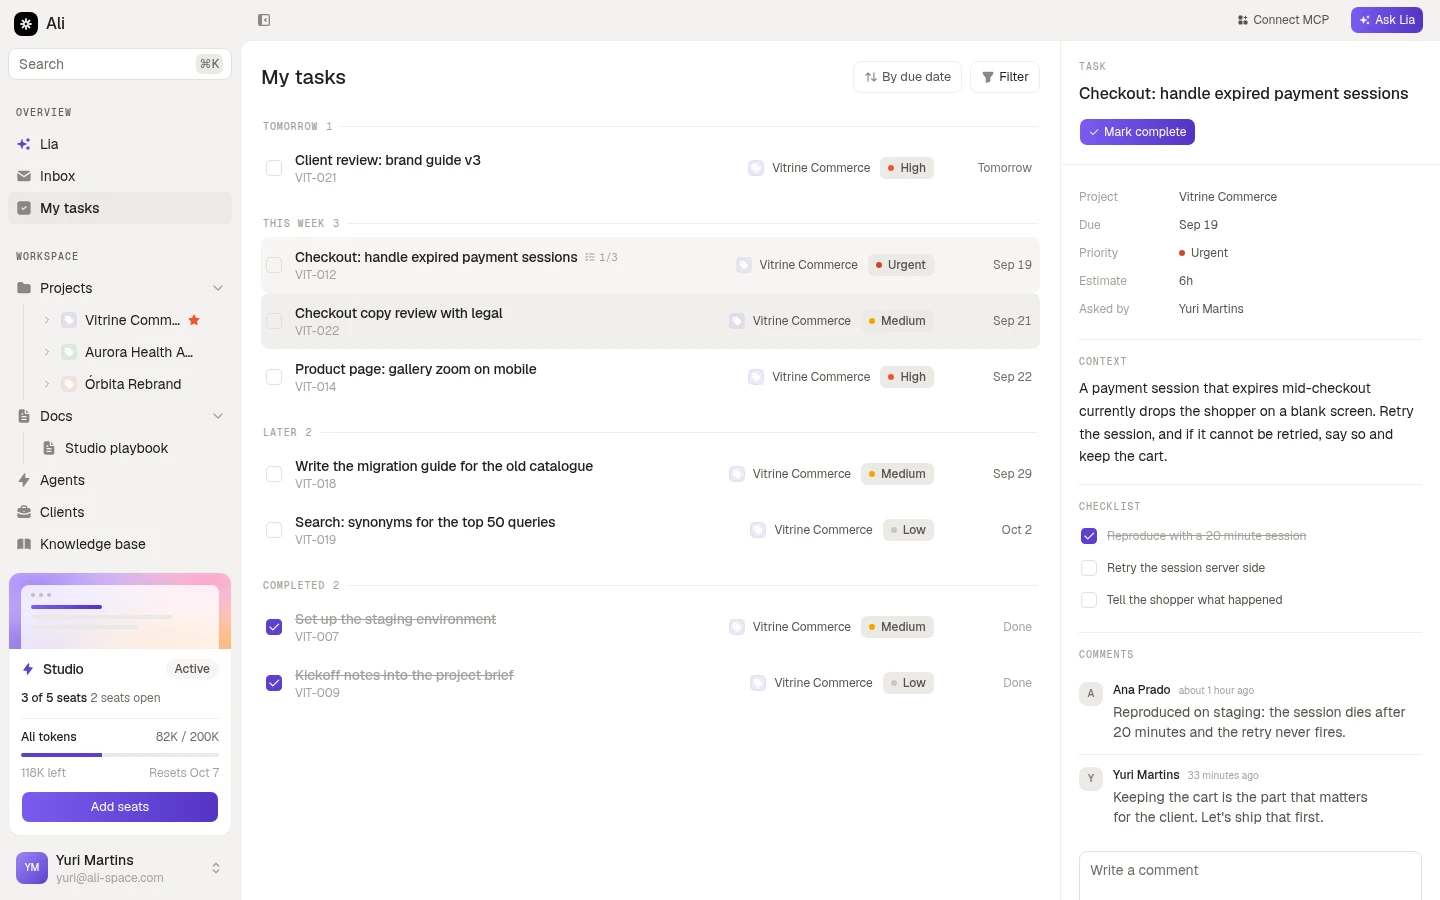
Task: Click the Connect MCP icon
Action: coord(1243,20)
